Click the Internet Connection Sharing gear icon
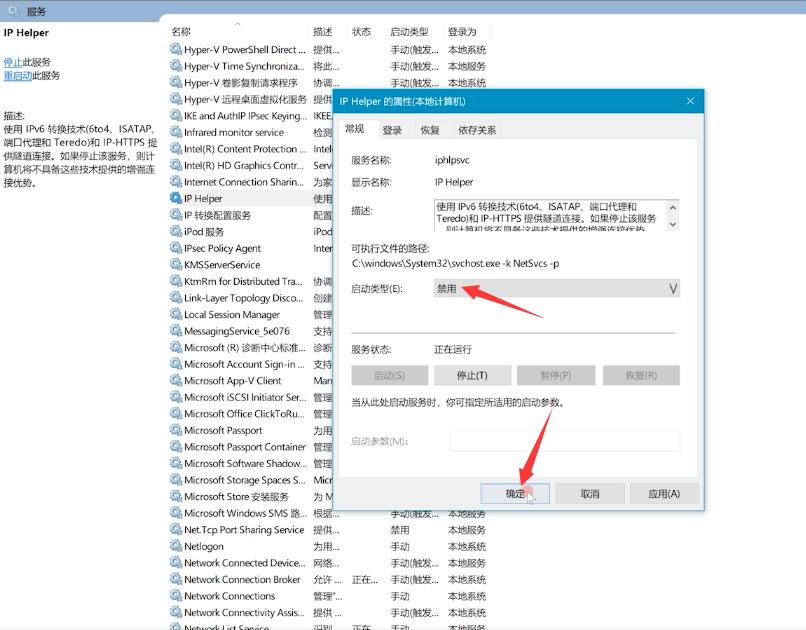The height and width of the screenshot is (630, 806). tap(176, 182)
